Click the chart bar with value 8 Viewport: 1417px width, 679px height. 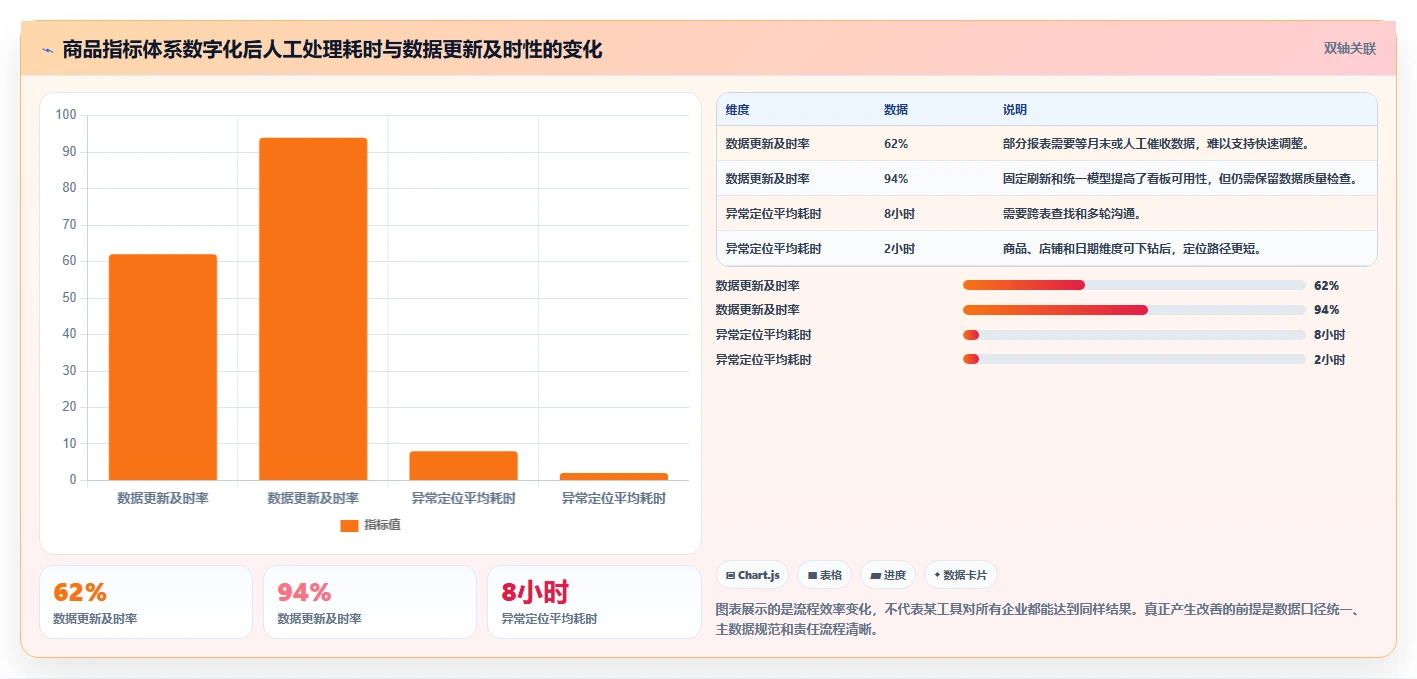463,466
